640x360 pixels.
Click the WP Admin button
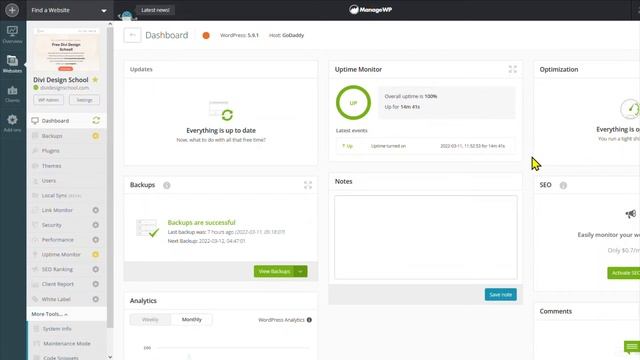[x=49, y=100]
